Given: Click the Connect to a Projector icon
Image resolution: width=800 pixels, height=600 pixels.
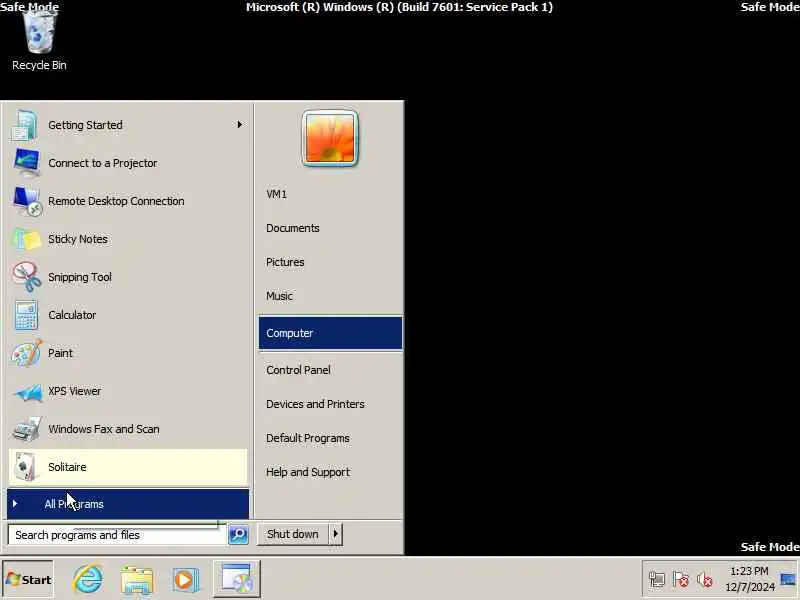Looking at the screenshot, I should [x=26, y=163].
